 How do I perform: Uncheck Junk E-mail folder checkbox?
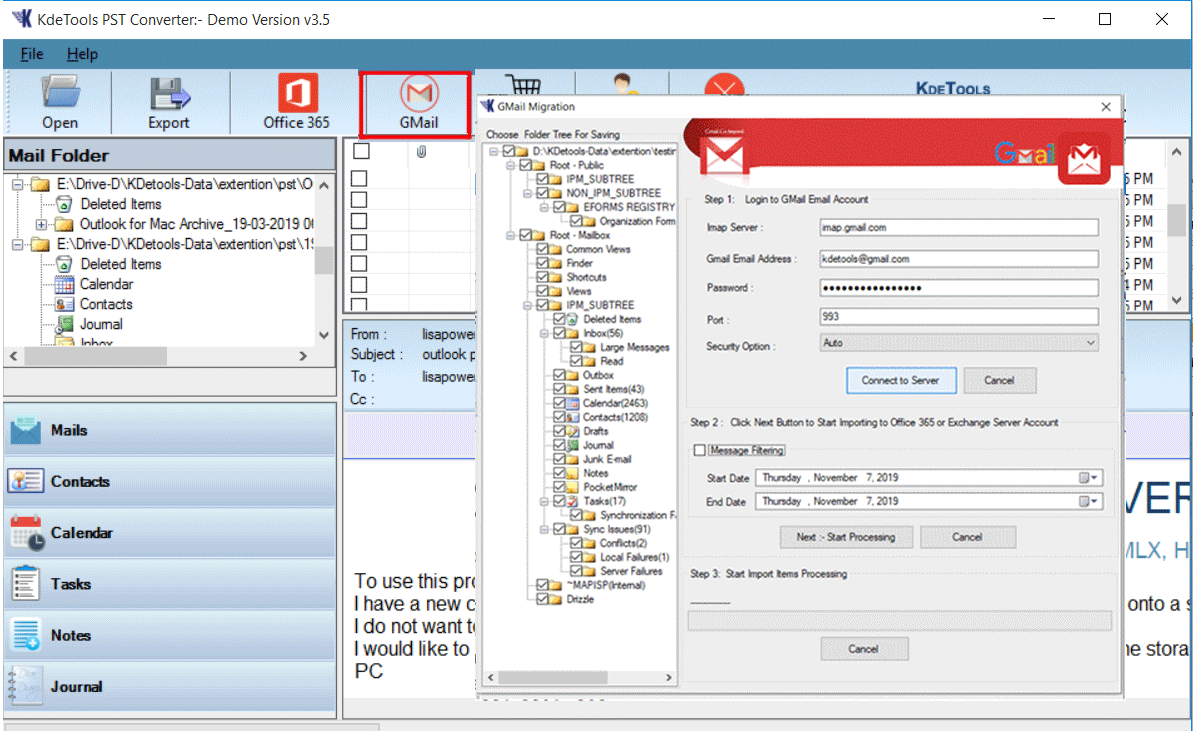click(559, 460)
